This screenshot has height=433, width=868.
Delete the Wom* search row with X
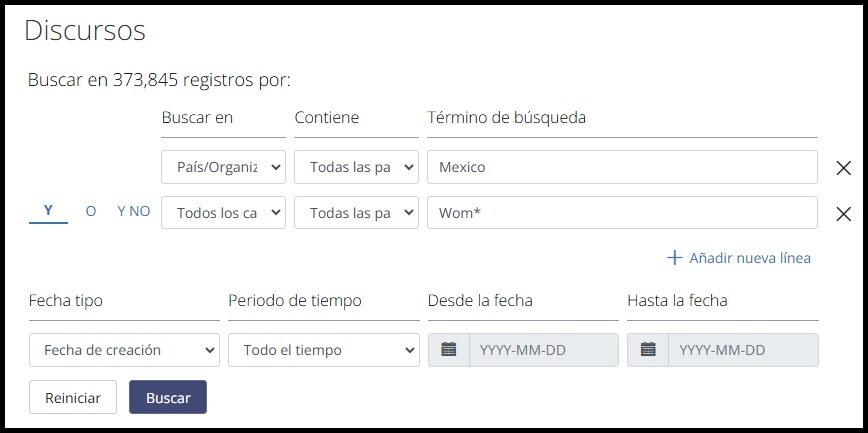tap(843, 213)
